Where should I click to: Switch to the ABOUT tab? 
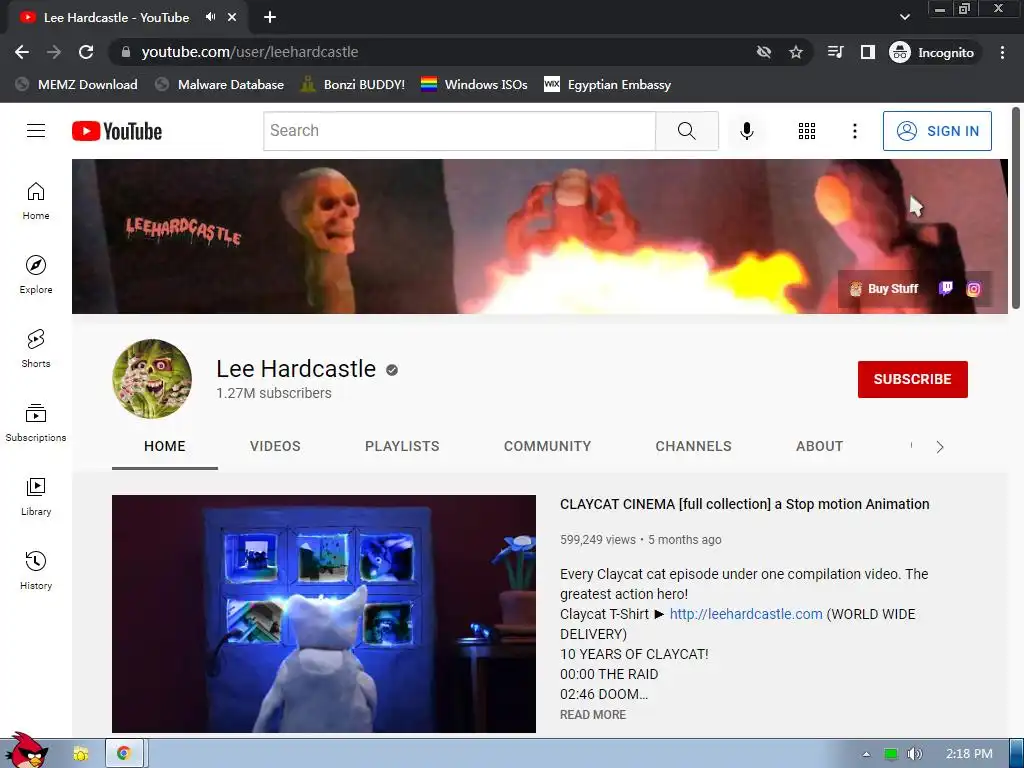click(x=820, y=446)
